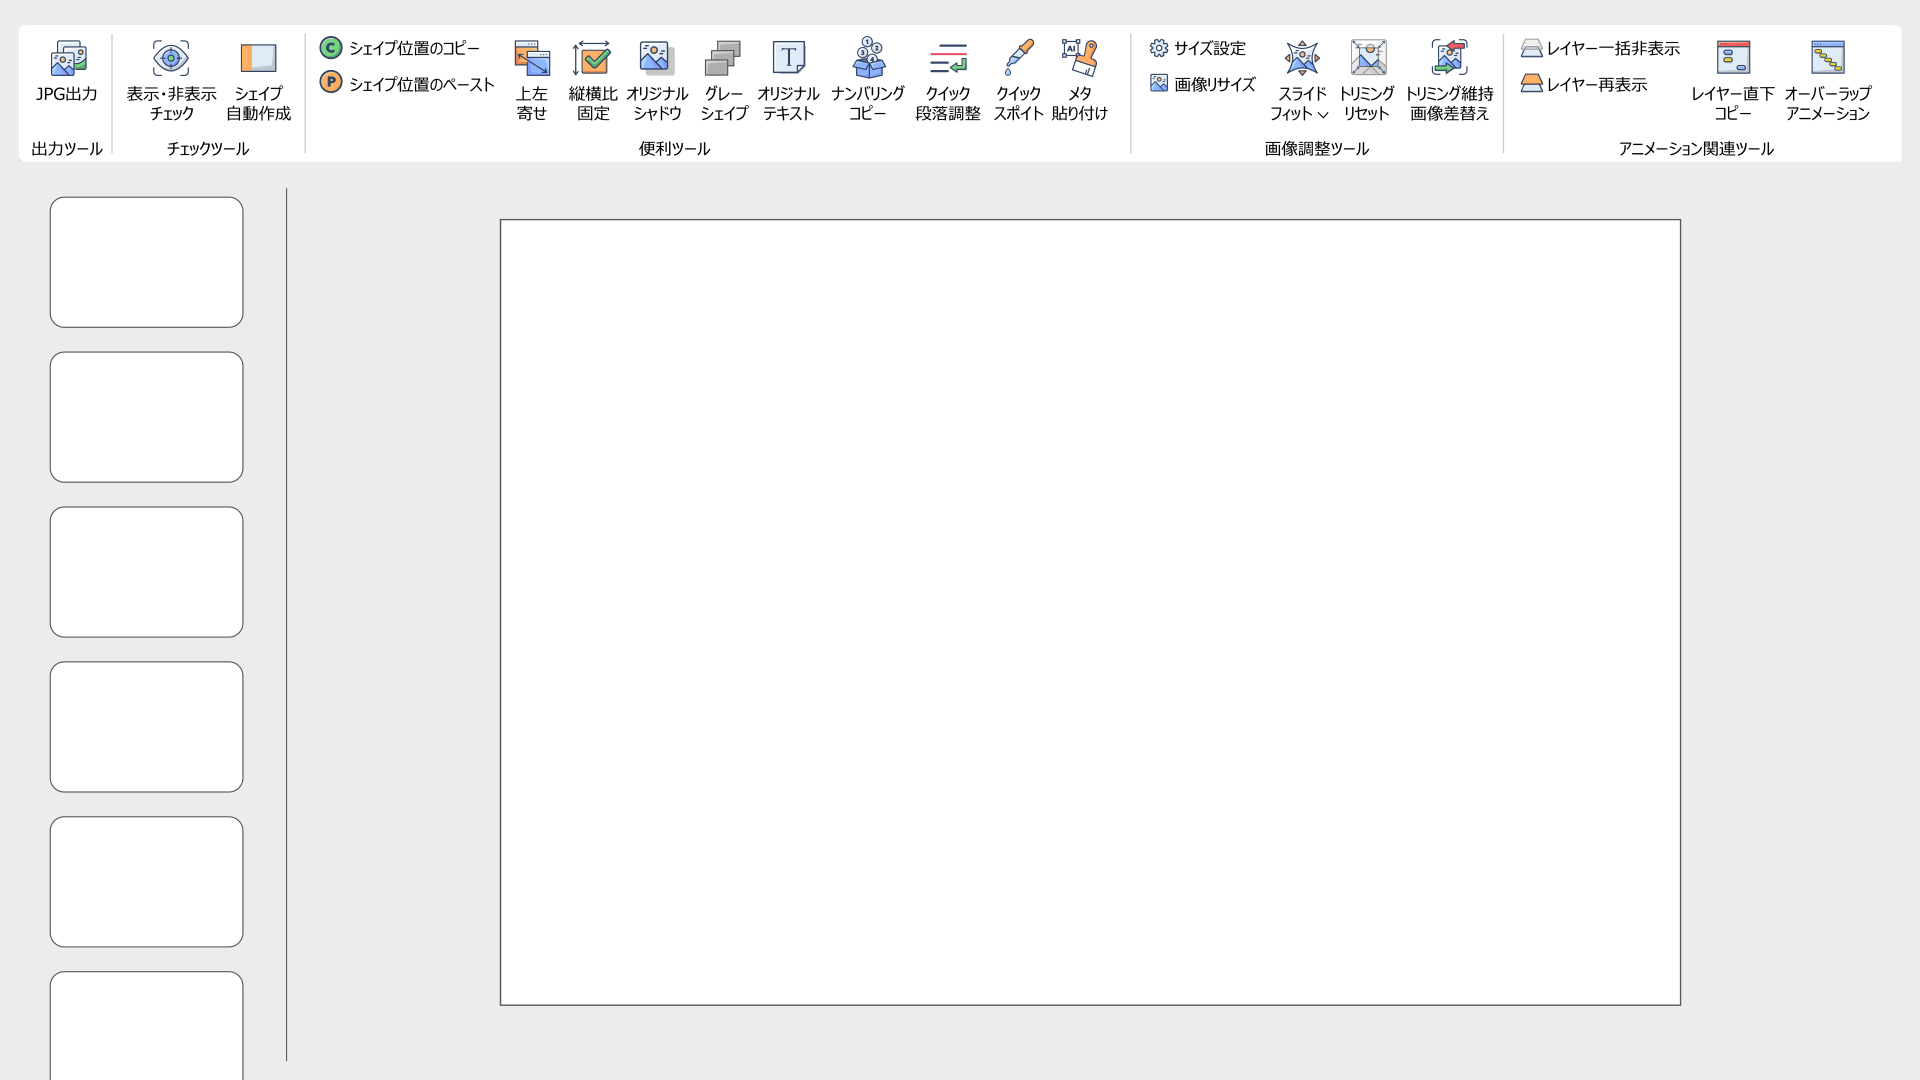This screenshot has width=1920, height=1080.
Task: Click シェイプ位置のコピー button
Action: [400, 48]
